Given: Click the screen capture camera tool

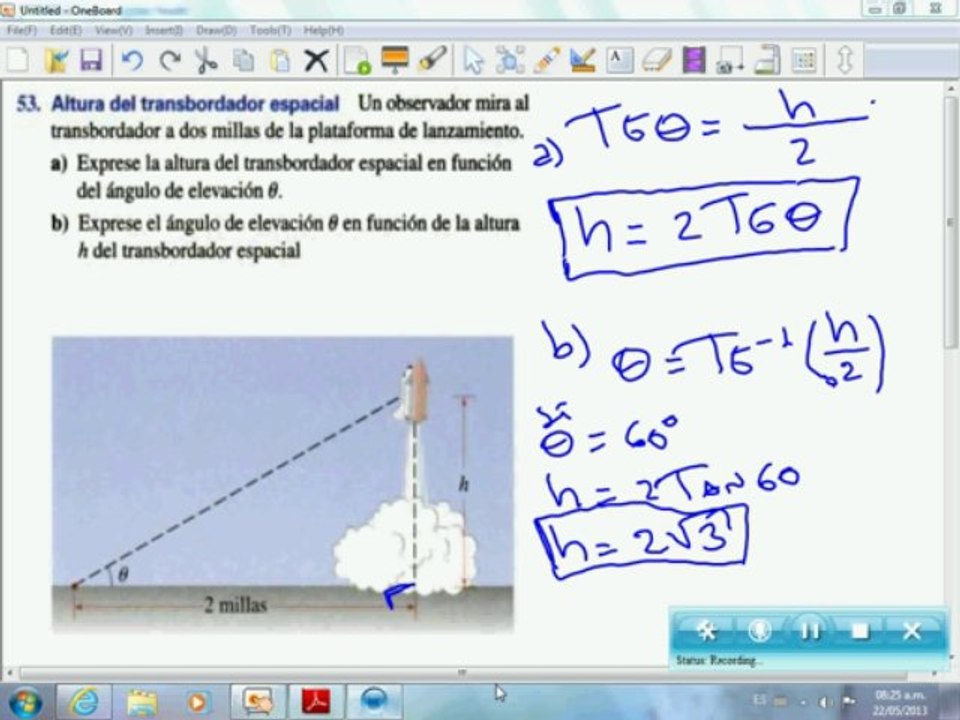Looking at the screenshot, I should [x=730, y=61].
